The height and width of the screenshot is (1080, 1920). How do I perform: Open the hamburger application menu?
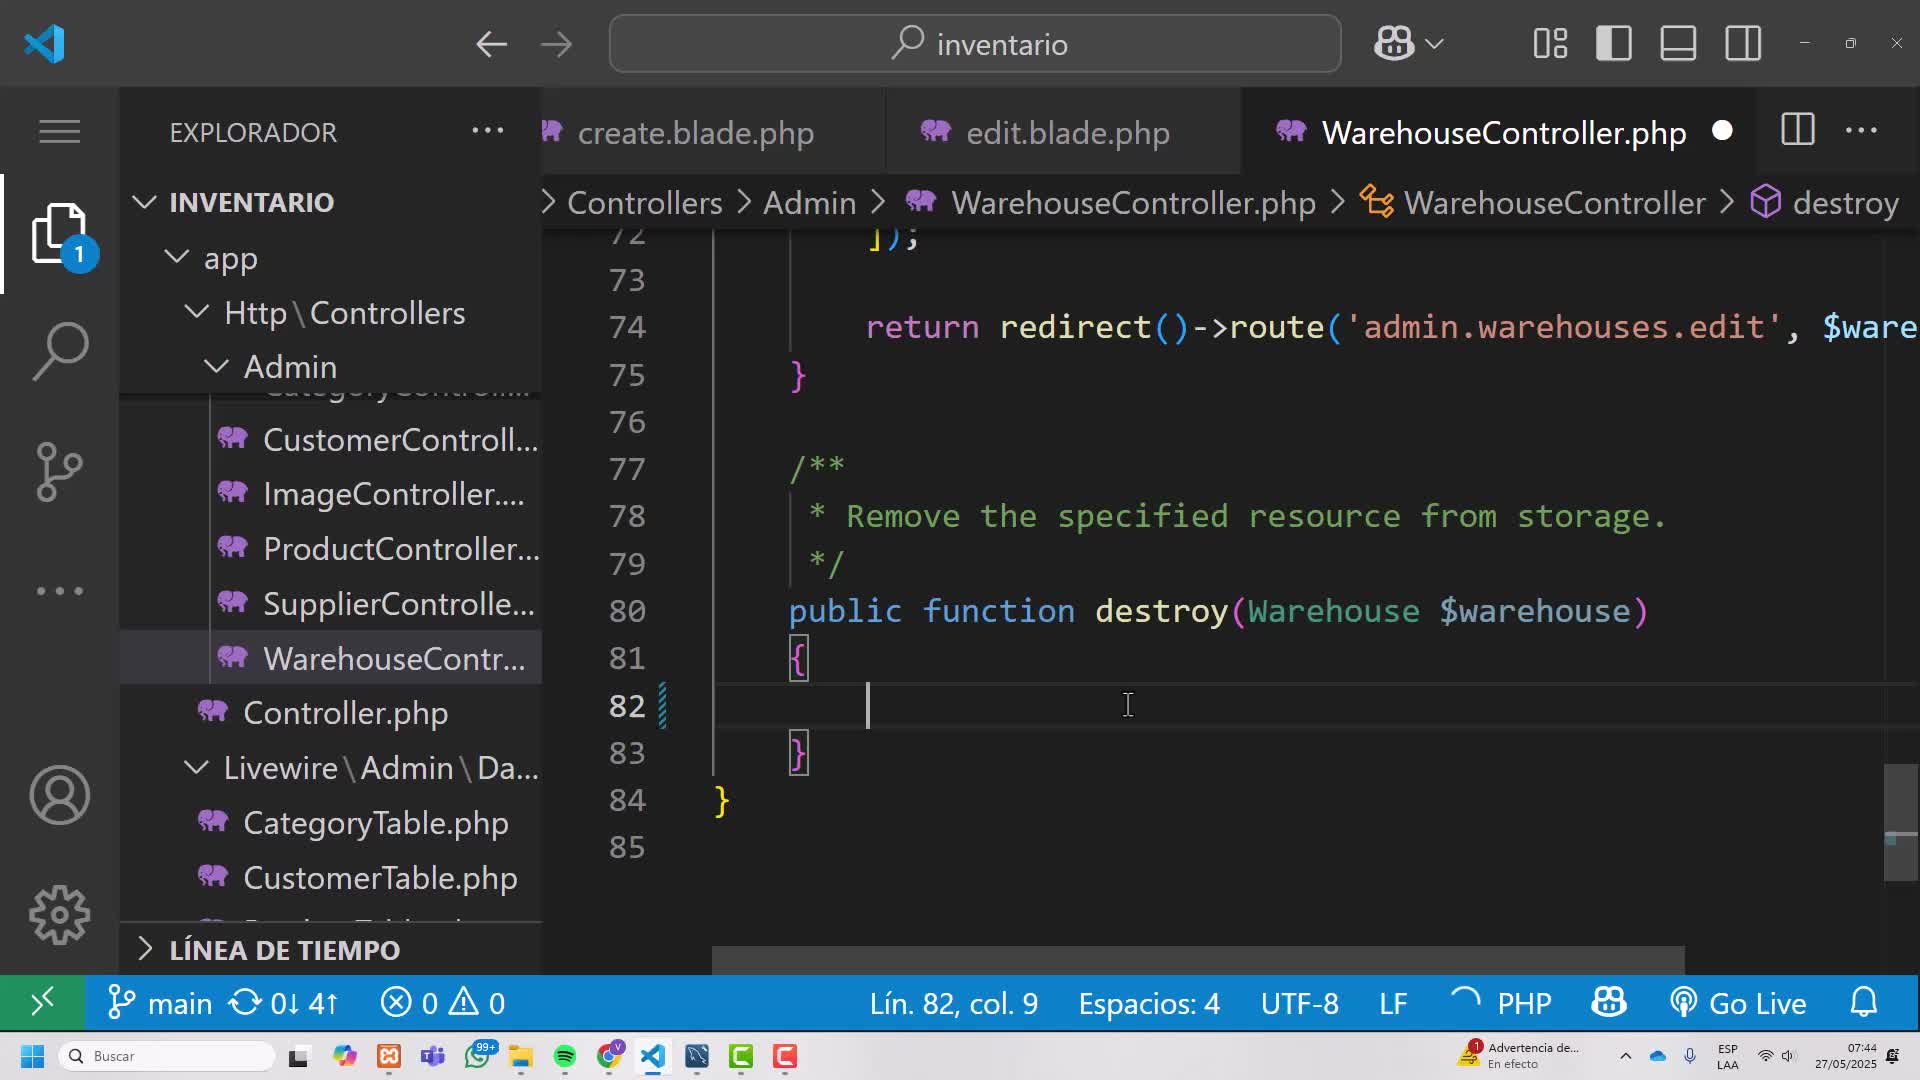(60, 131)
